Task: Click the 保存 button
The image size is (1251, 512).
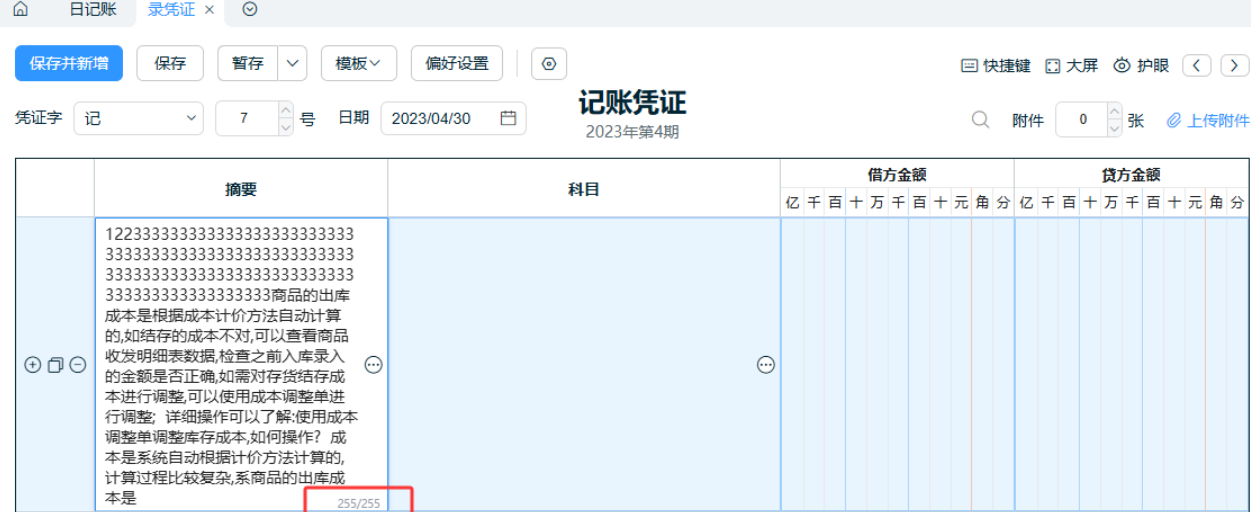Action: tap(170, 63)
